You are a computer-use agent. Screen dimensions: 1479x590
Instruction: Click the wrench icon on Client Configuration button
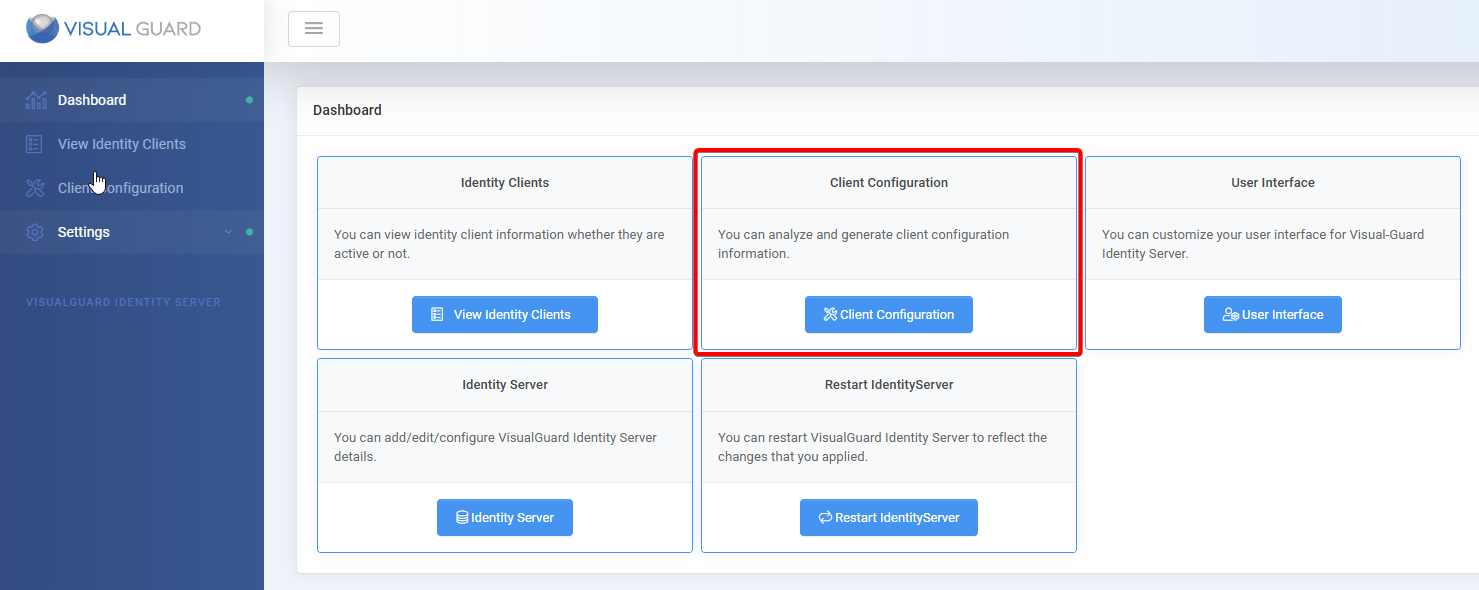point(829,314)
